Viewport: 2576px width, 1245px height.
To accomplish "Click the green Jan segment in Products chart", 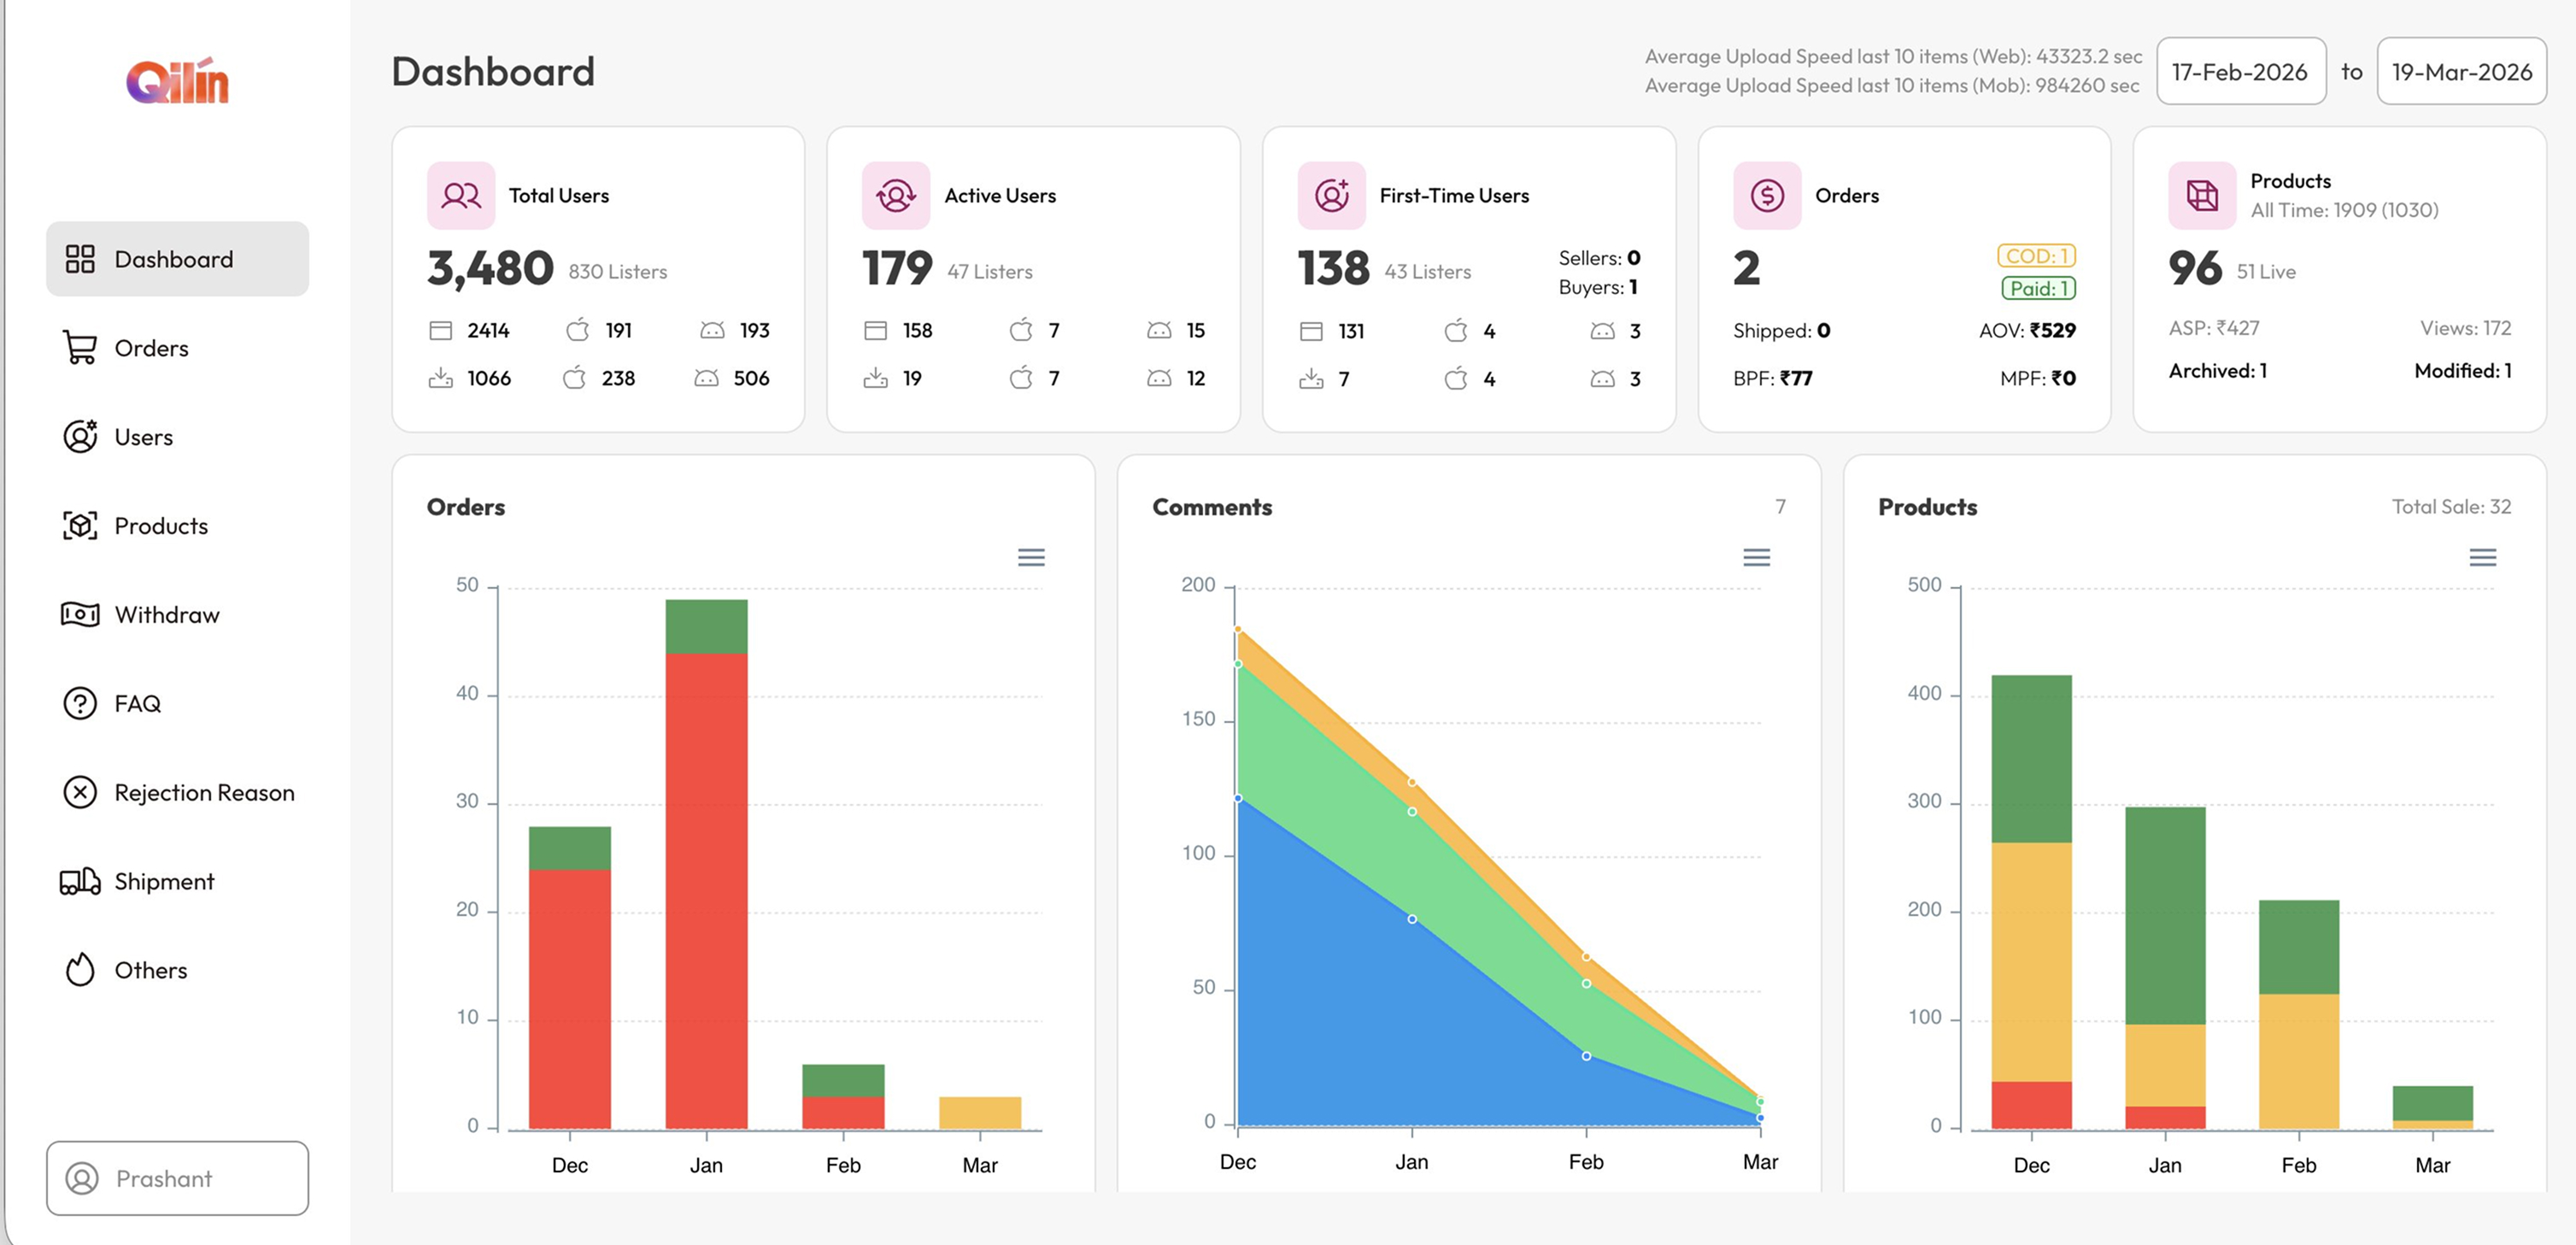I will [2165, 915].
